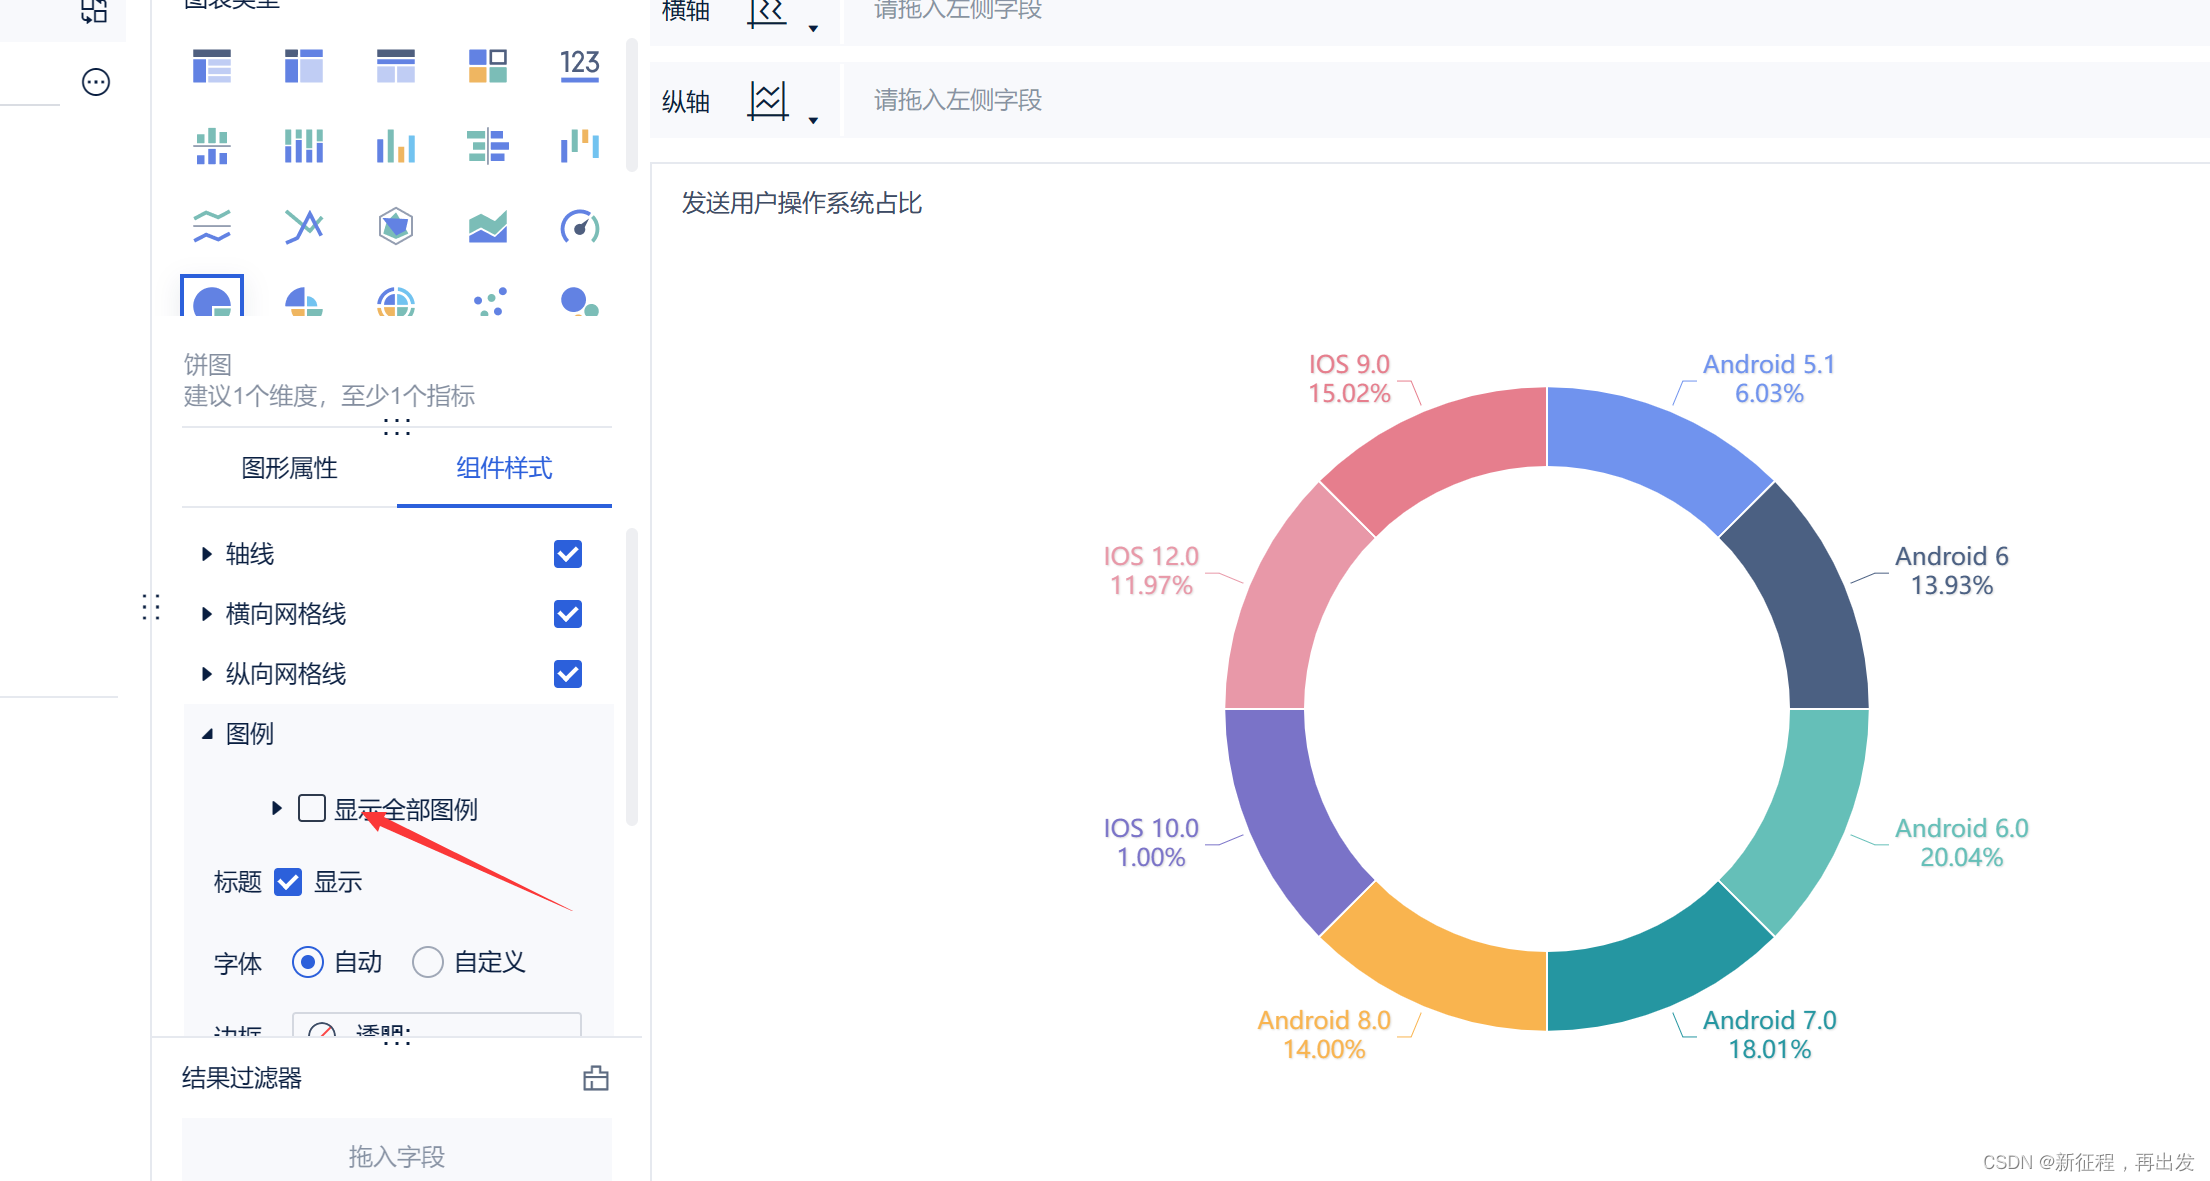Screen dimensions: 2210x1181
Task: Select the 自动 font radio button
Action: point(308,962)
